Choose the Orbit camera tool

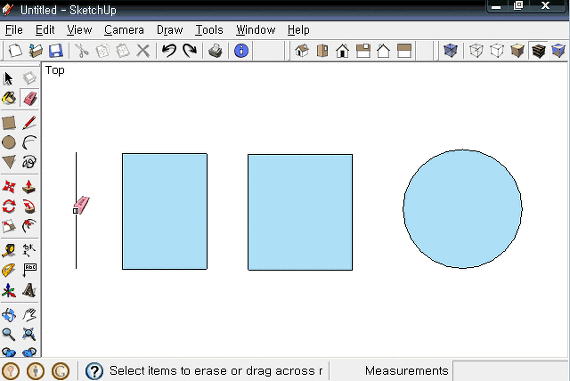click(x=9, y=315)
